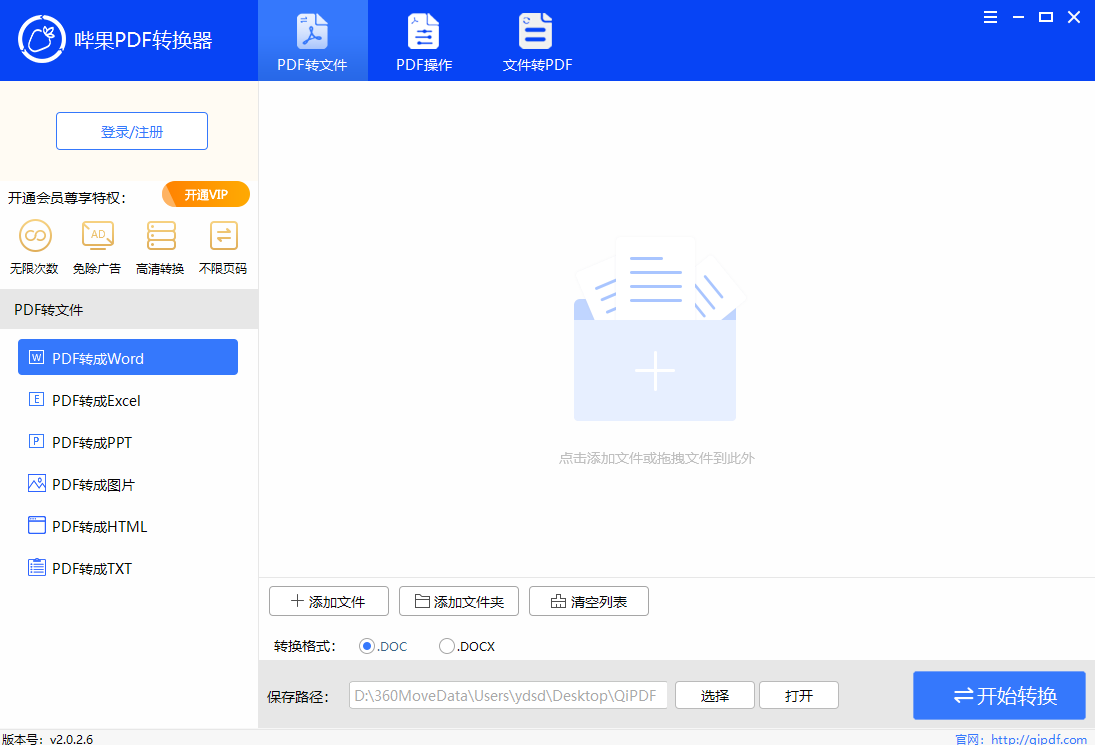This screenshot has height=745, width=1095.
Task: Click the 开始转换 button
Action: tap(999, 695)
